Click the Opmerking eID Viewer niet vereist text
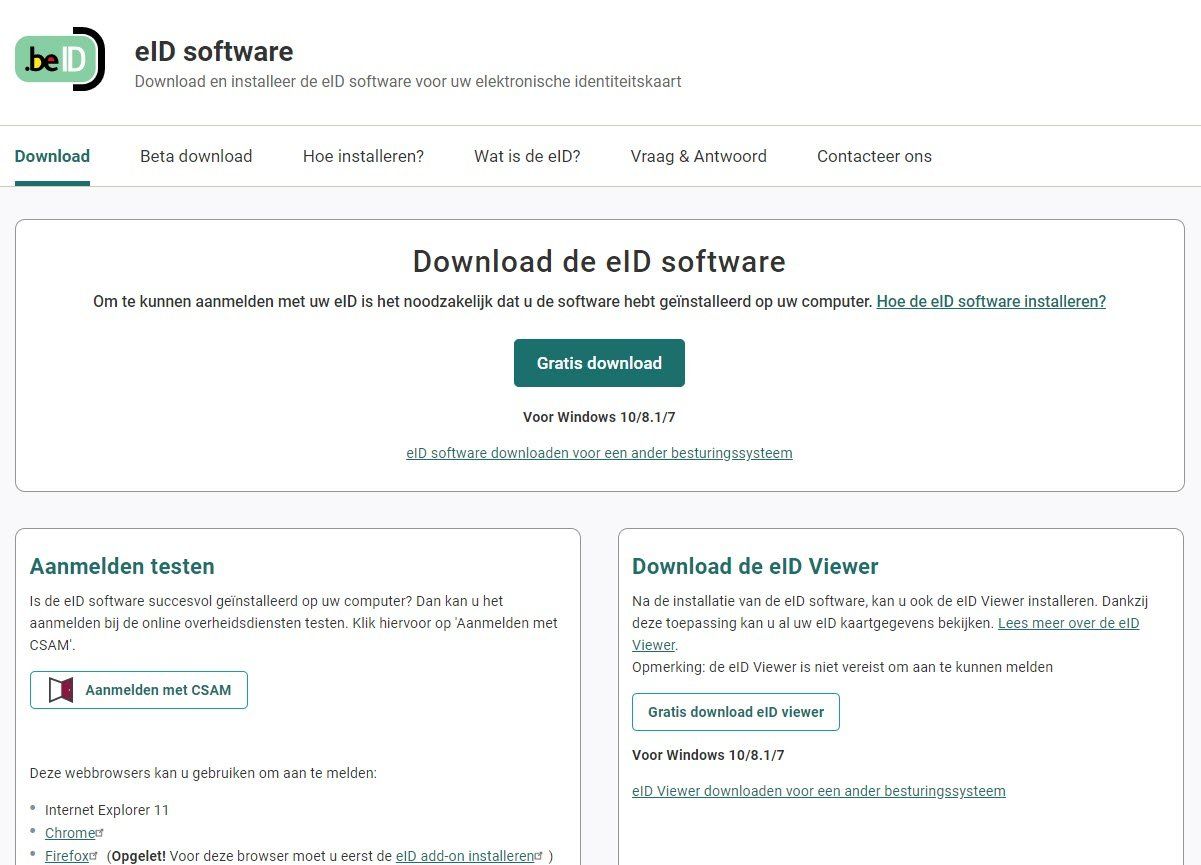The height and width of the screenshot is (865, 1201). click(842, 667)
